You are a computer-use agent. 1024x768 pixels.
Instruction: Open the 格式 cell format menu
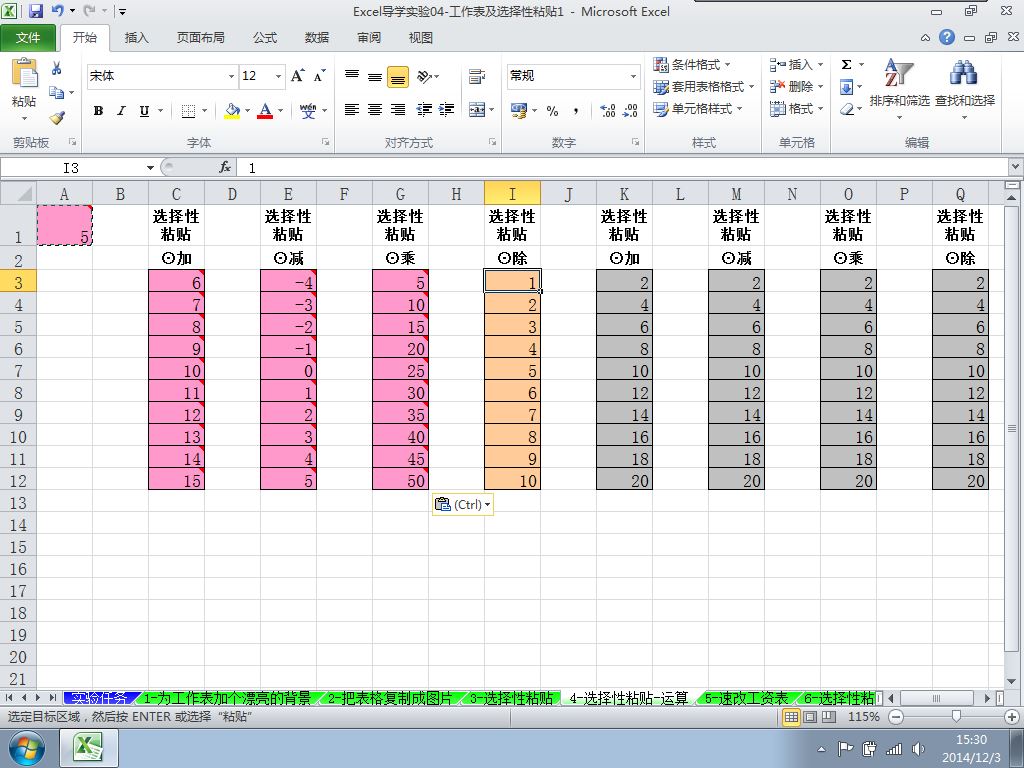(x=797, y=109)
